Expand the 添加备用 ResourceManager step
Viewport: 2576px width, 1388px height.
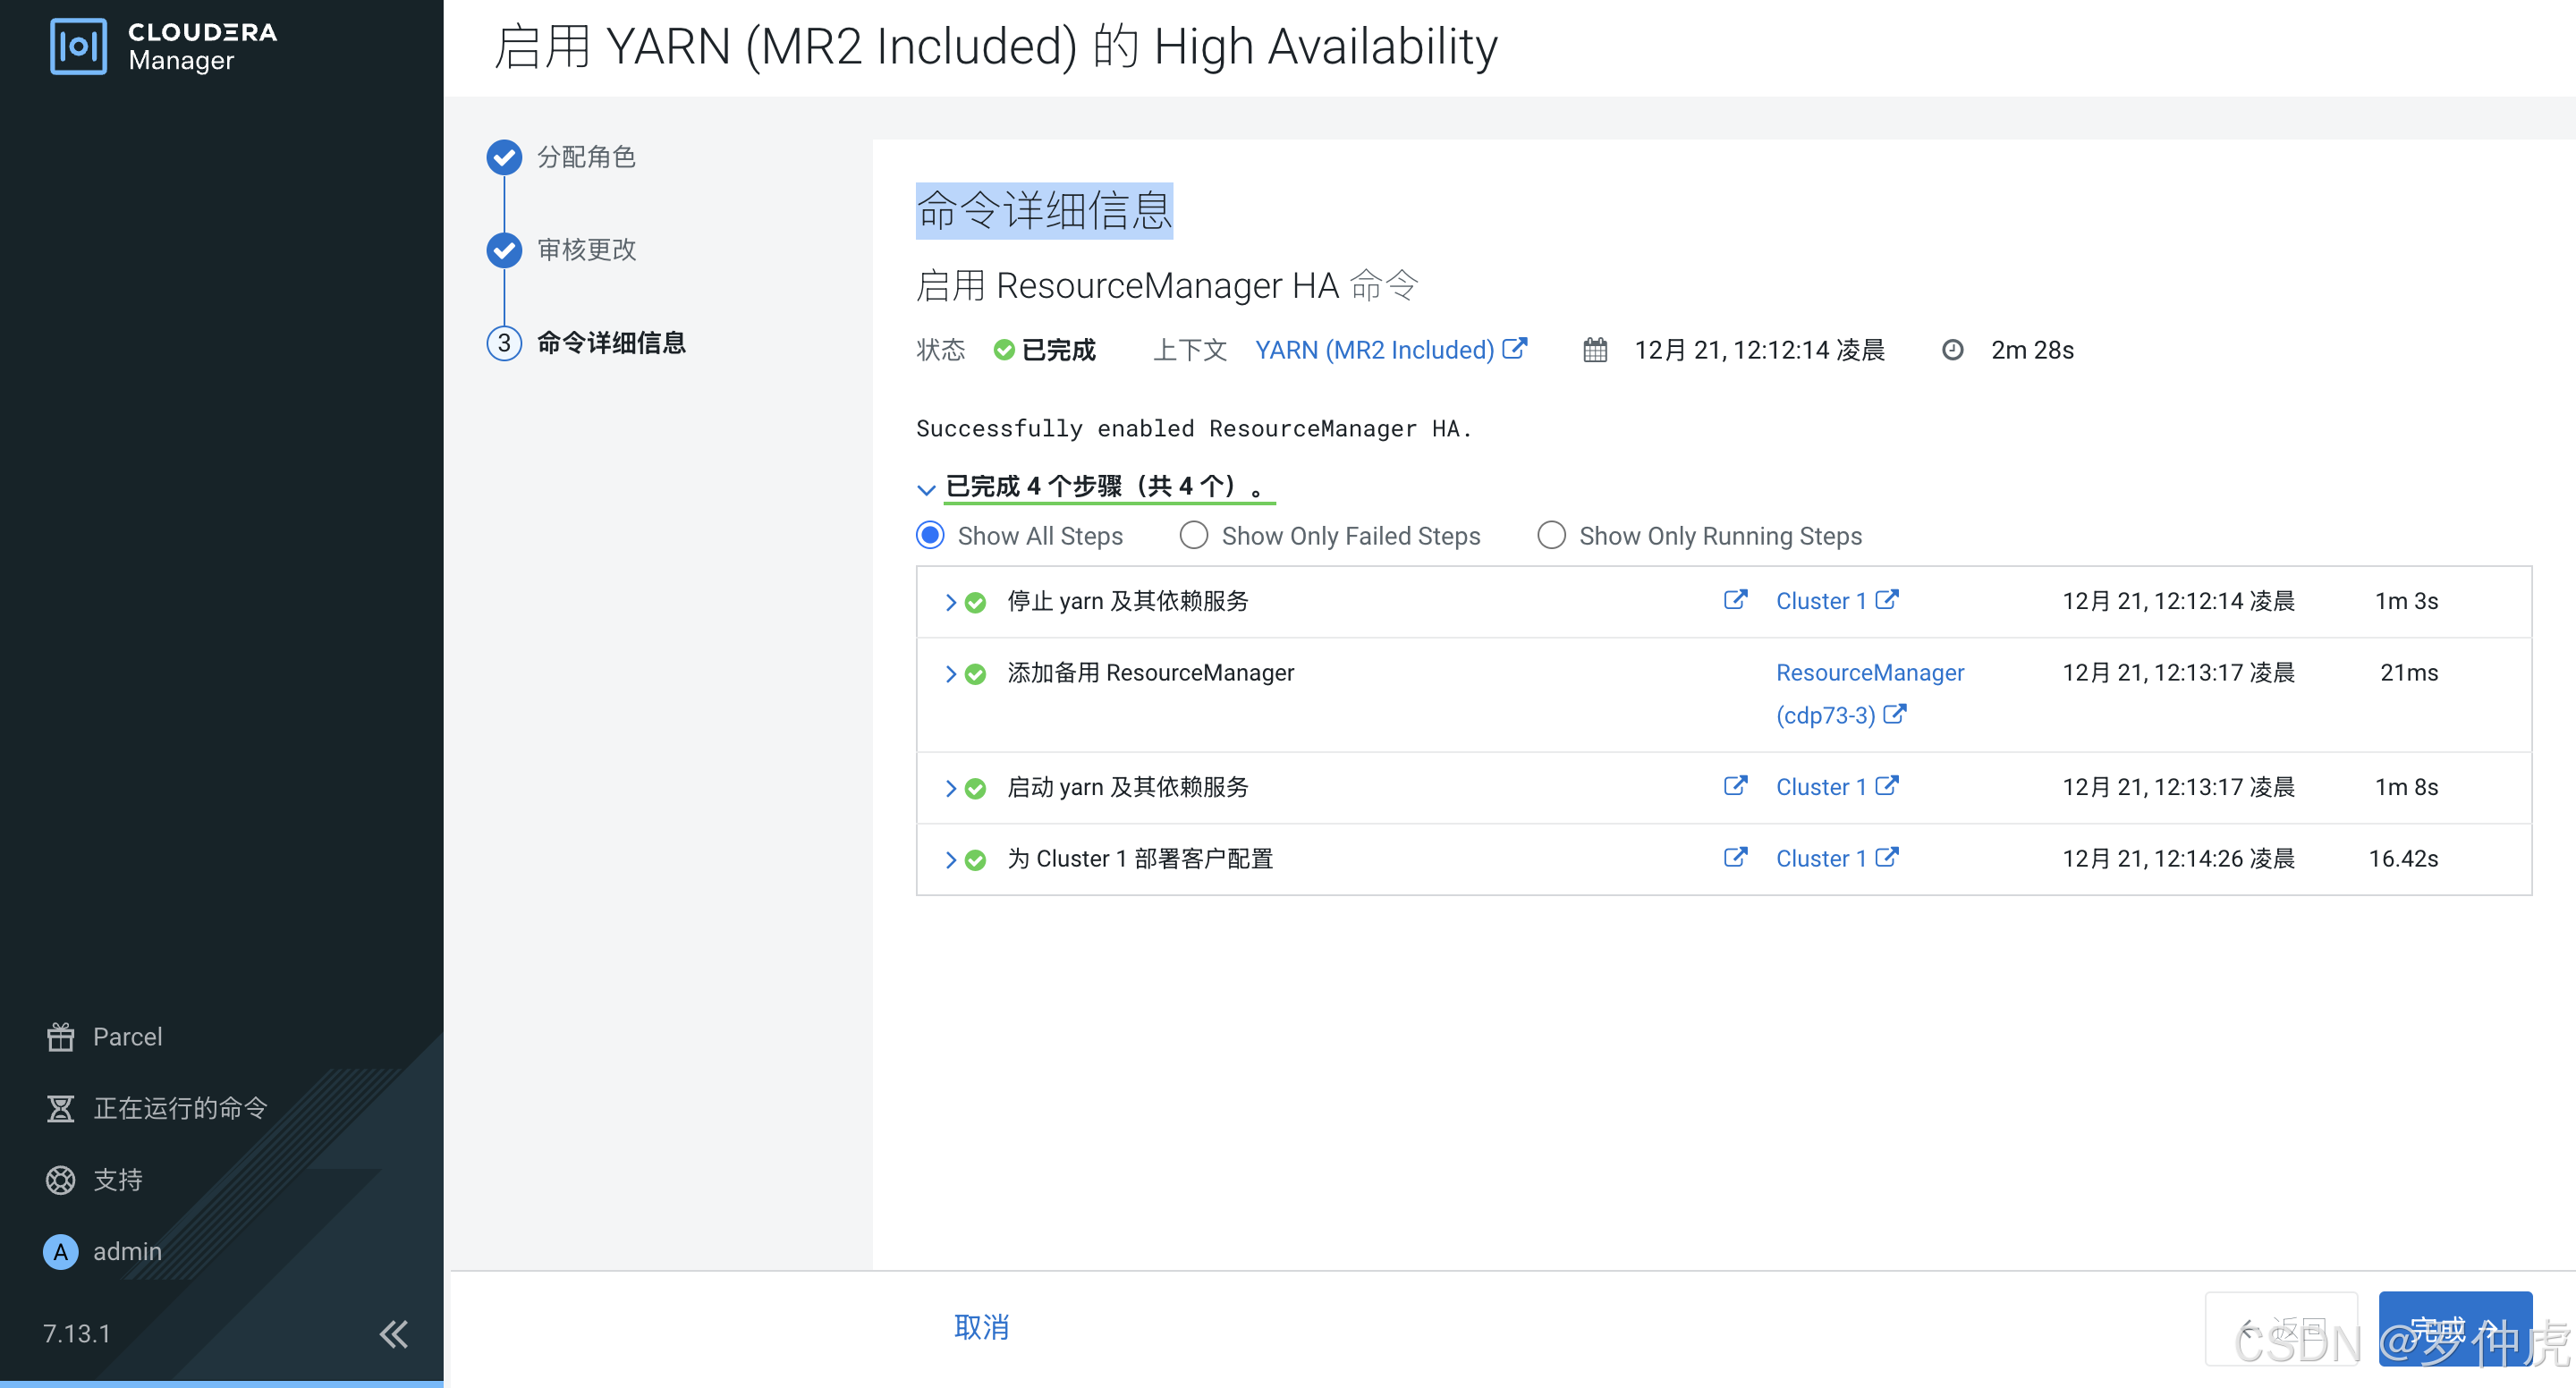[x=950, y=674]
